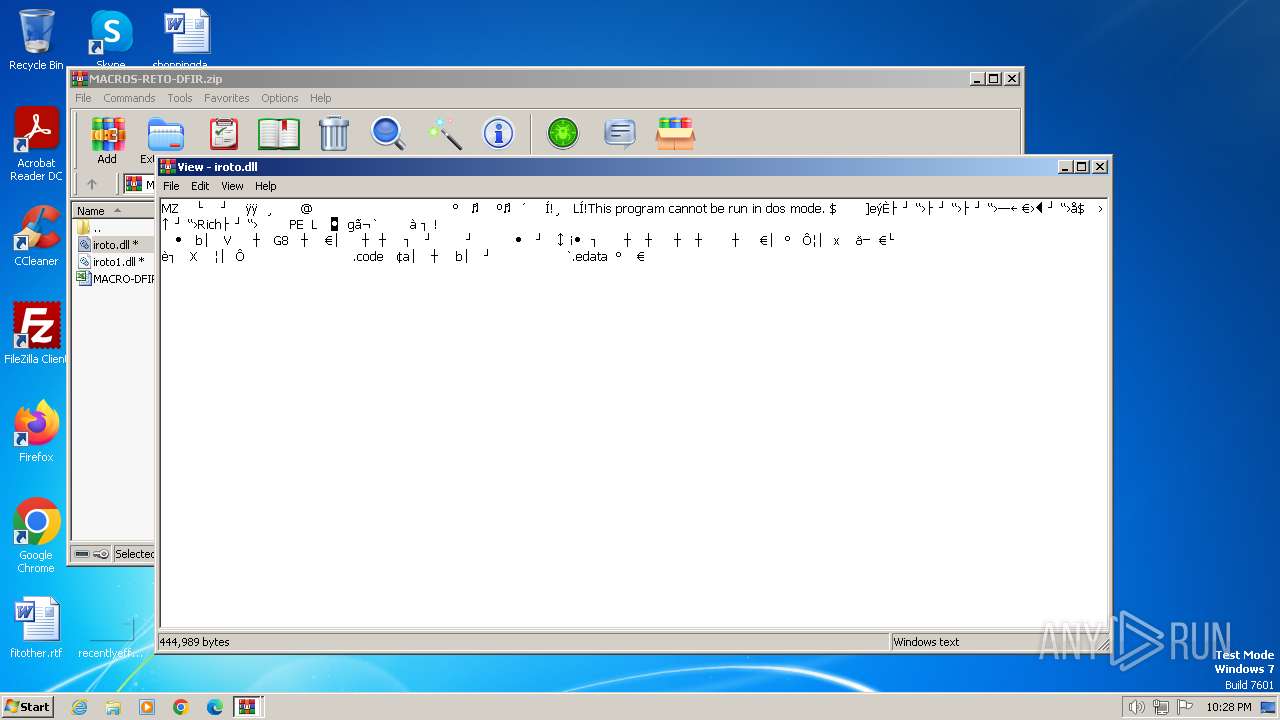
Task: Click the Test archive clipboard icon
Action: click(223, 133)
